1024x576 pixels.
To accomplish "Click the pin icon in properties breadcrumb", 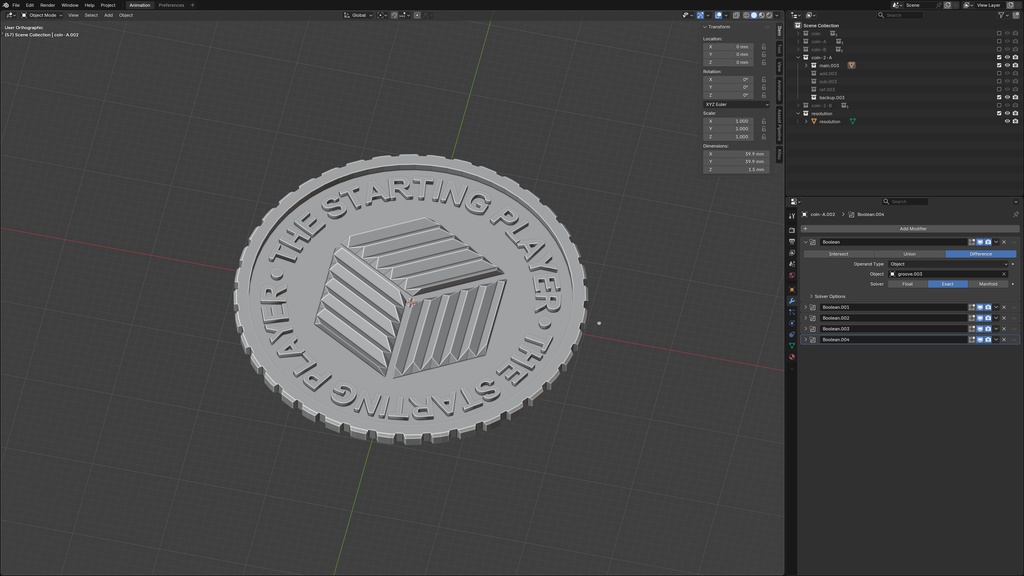I will click(1016, 214).
